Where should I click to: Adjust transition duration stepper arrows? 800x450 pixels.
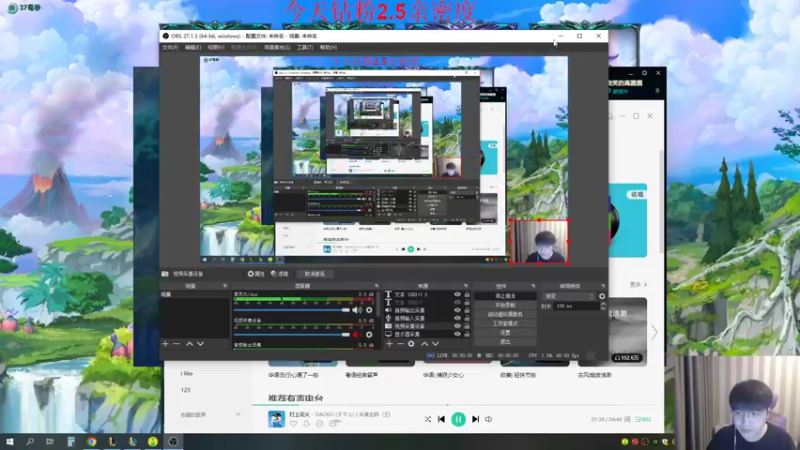point(603,306)
